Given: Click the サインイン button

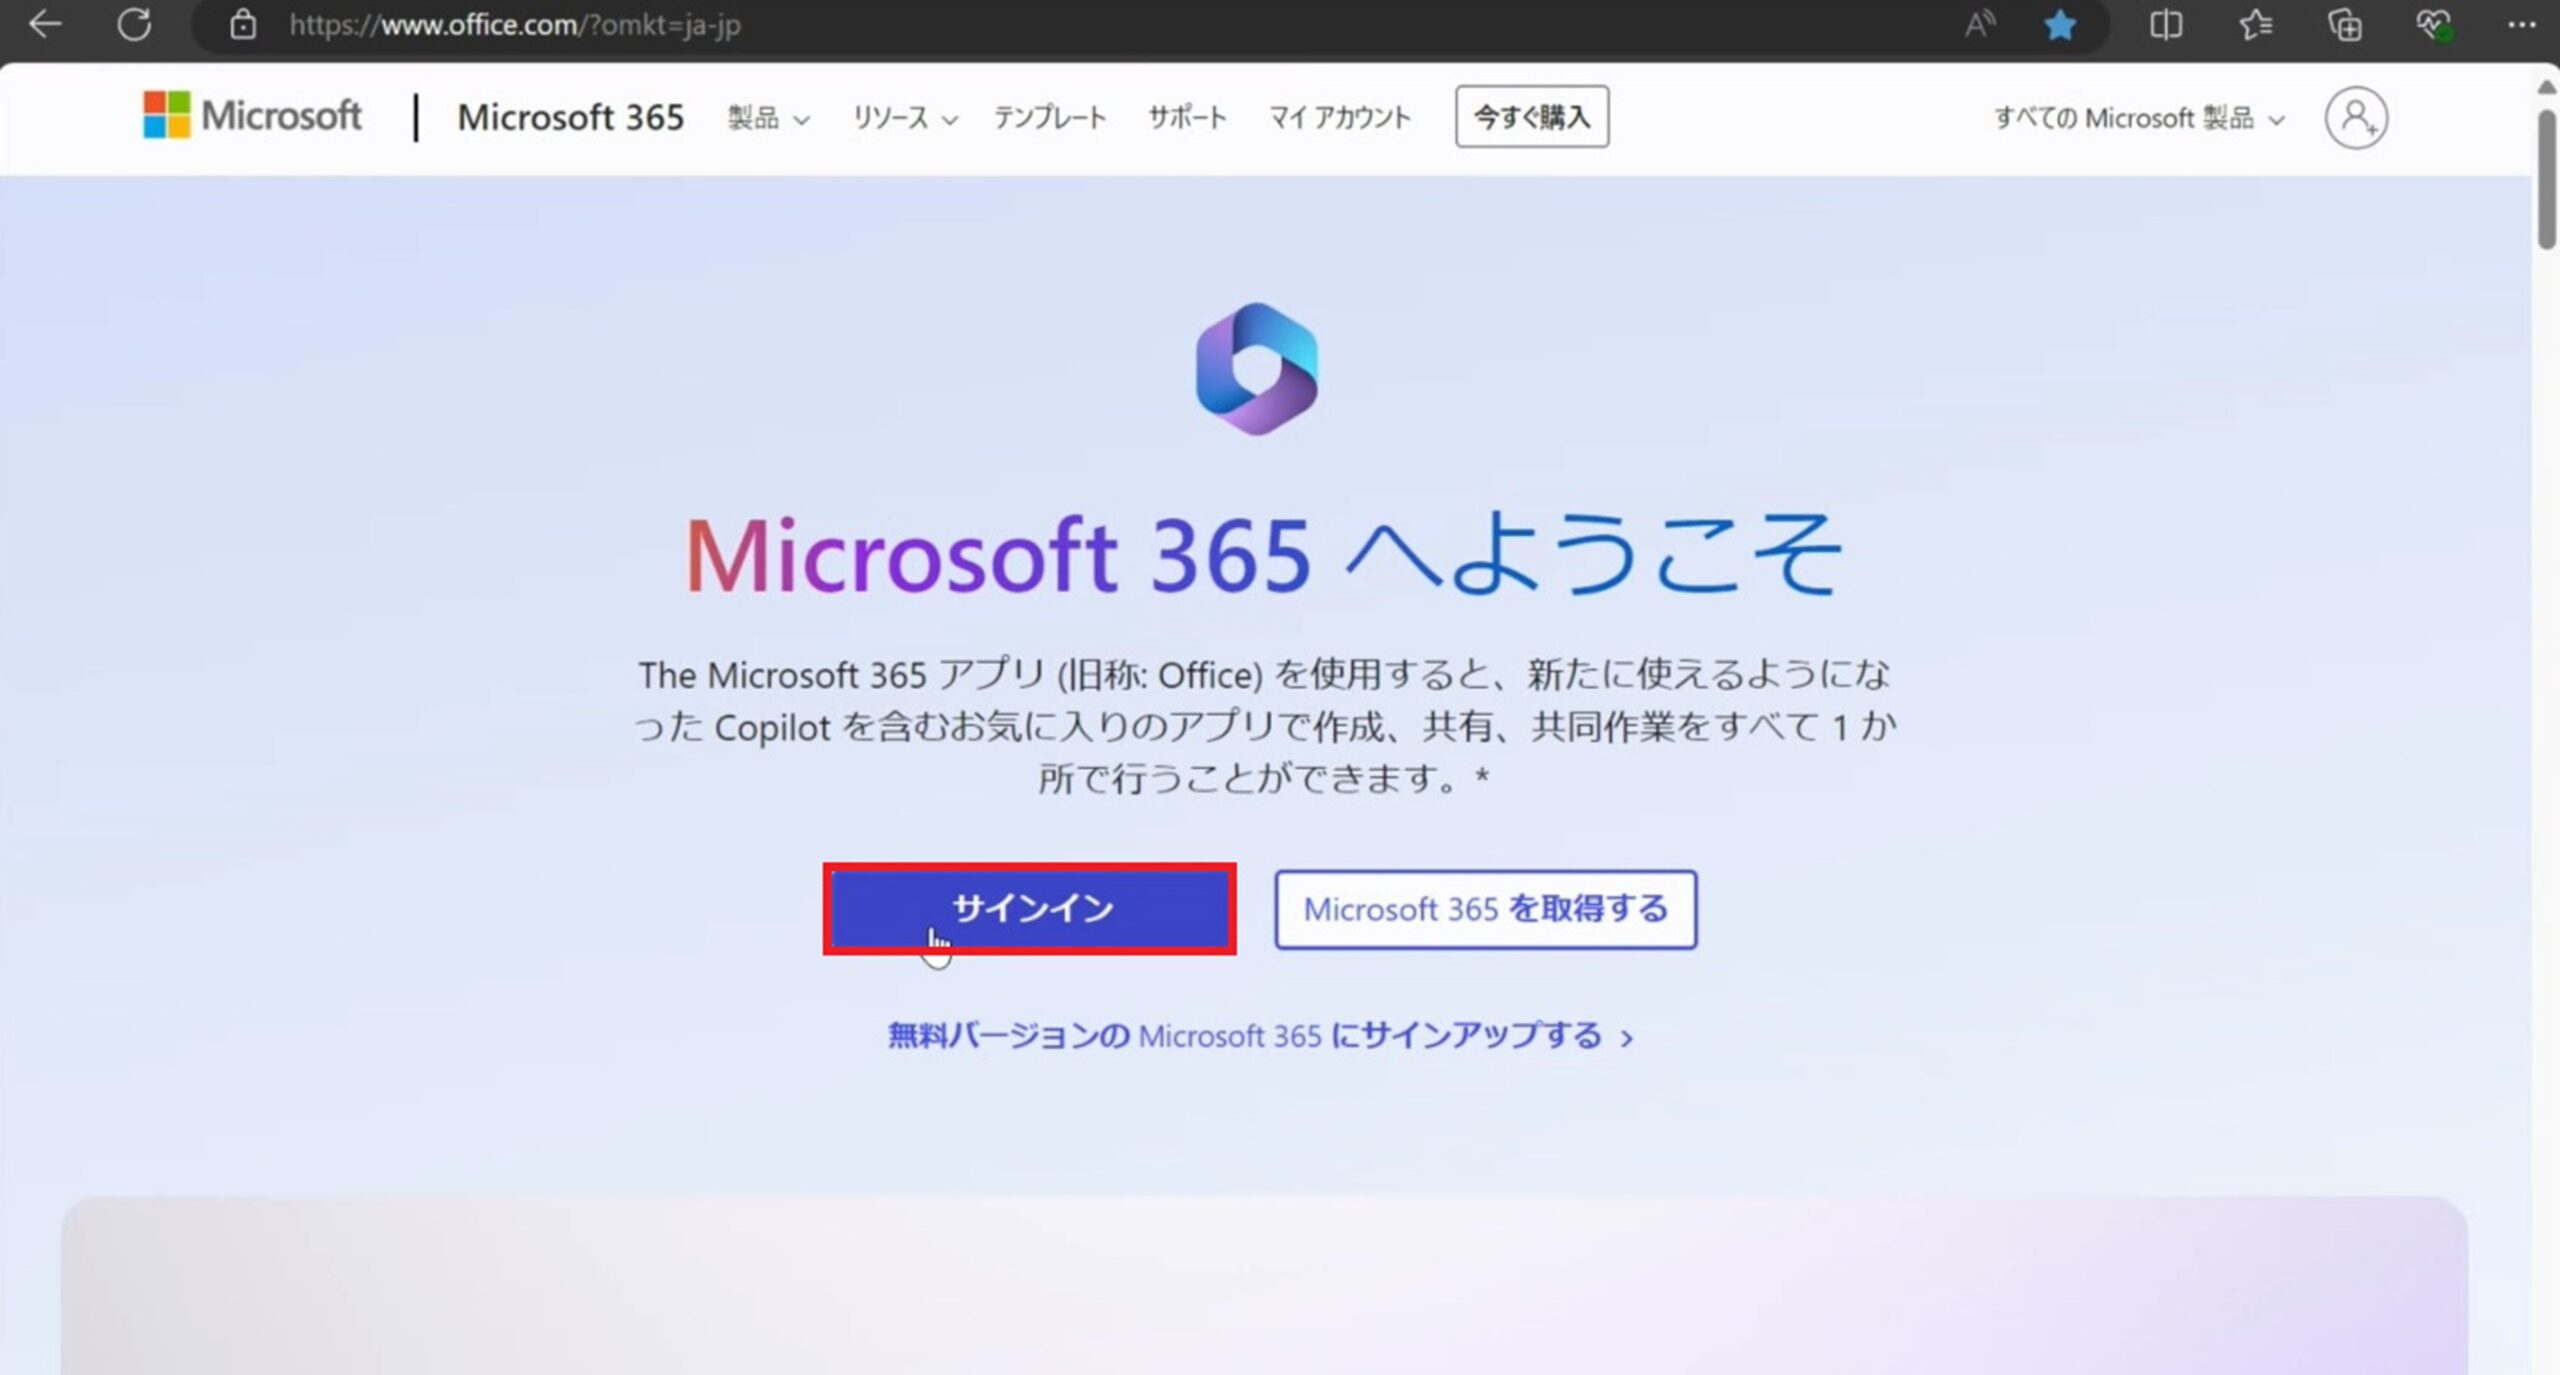Looking at the screenshot, I should tap(1030, 908).
